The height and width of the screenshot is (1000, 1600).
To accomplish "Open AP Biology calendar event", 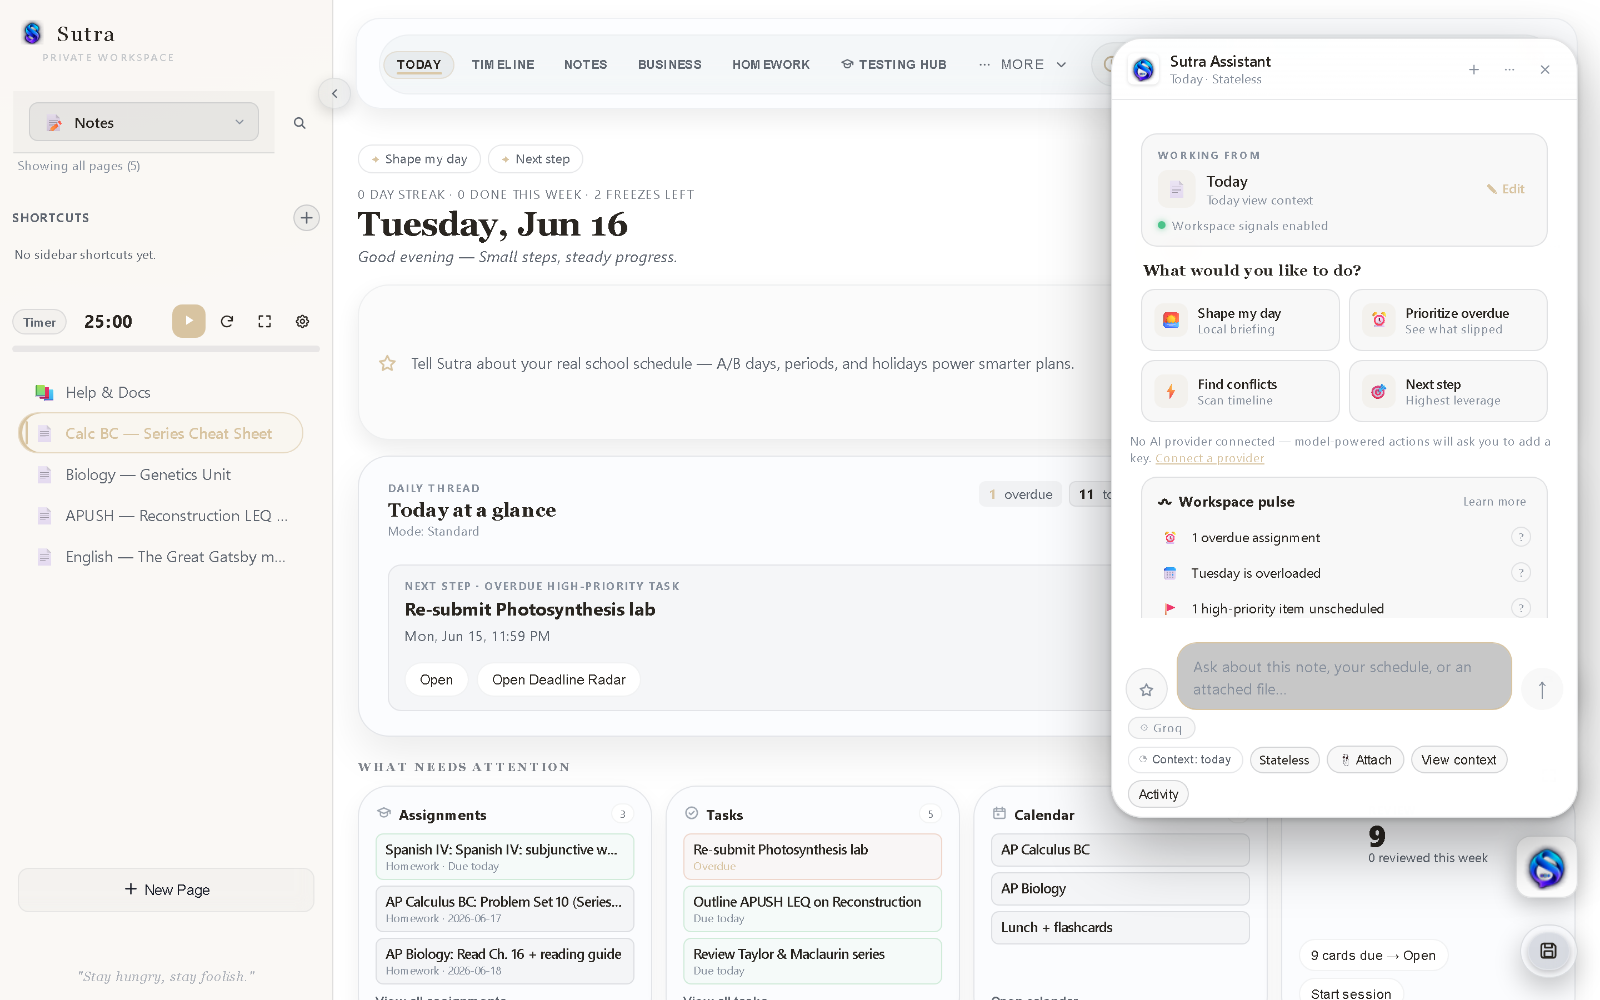I will pyautogui.click(x=1120, y=888).
